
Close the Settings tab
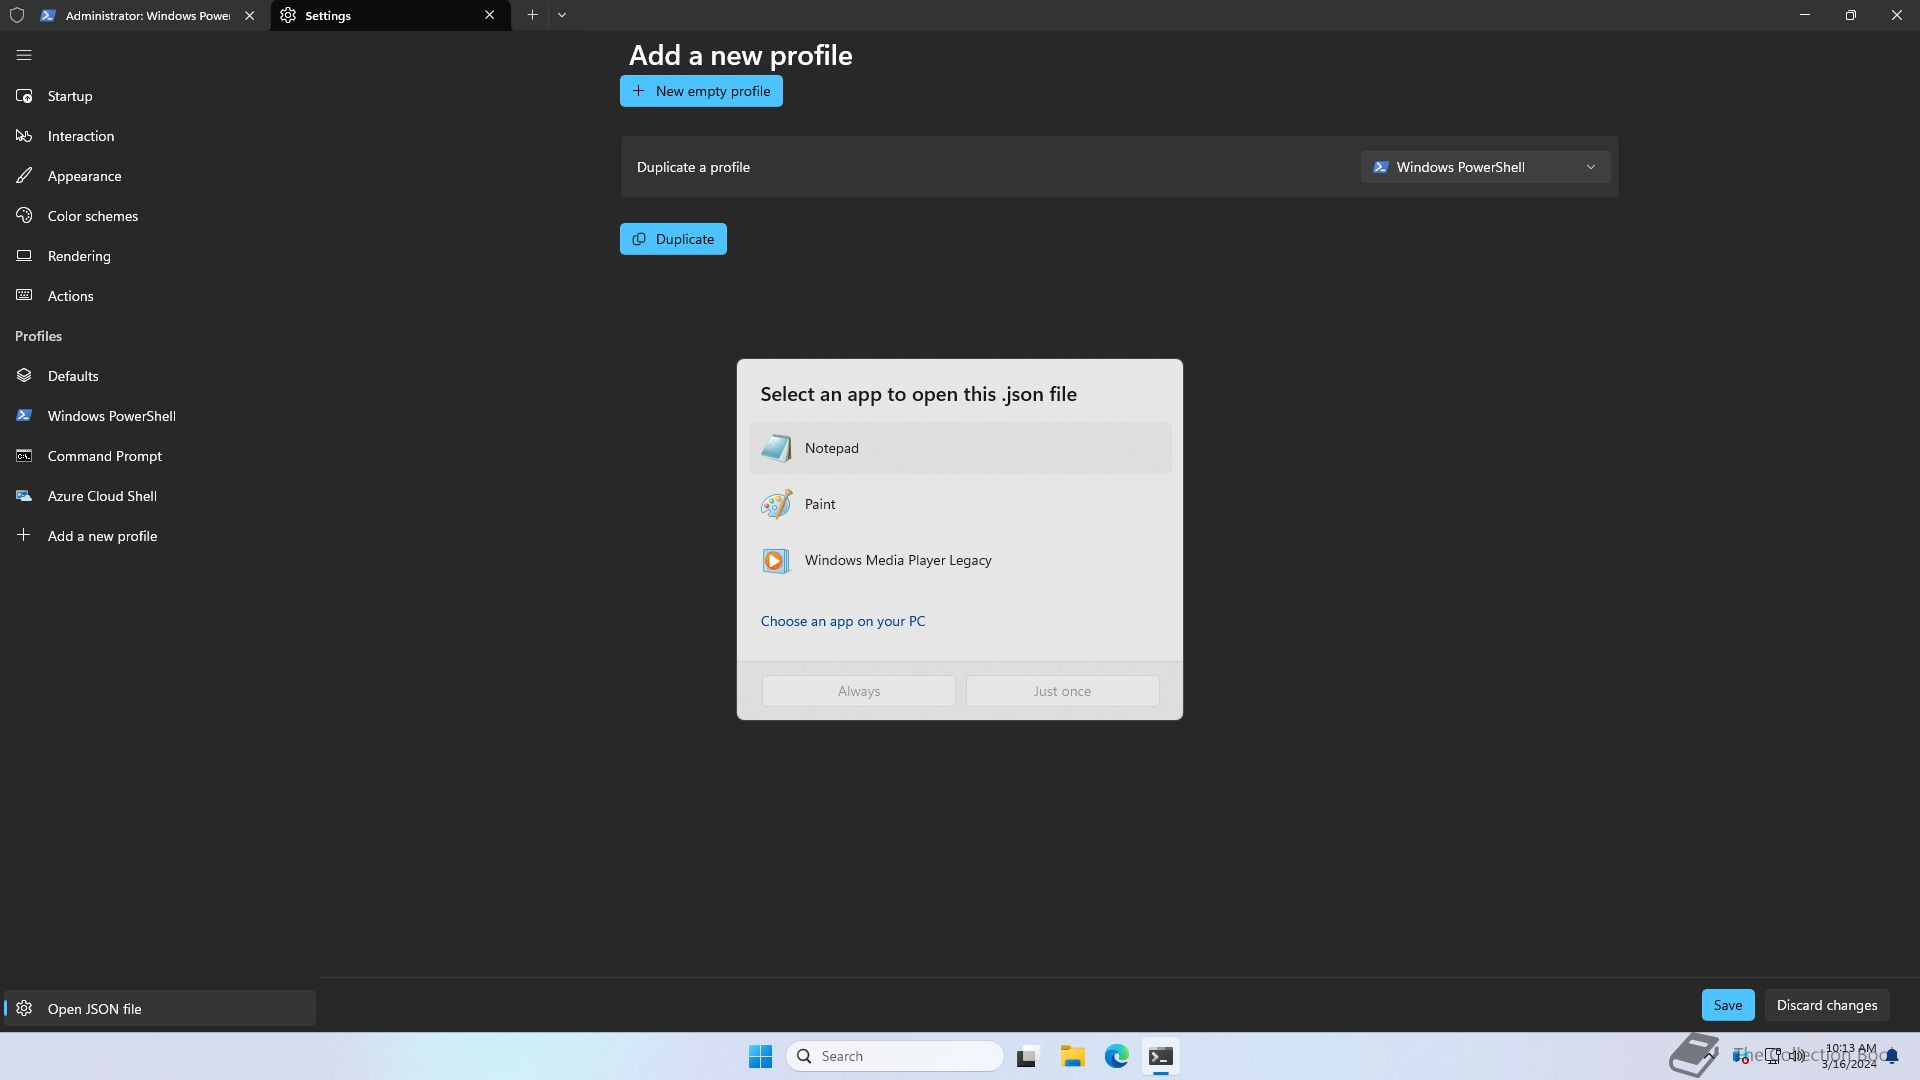(490, 15)
